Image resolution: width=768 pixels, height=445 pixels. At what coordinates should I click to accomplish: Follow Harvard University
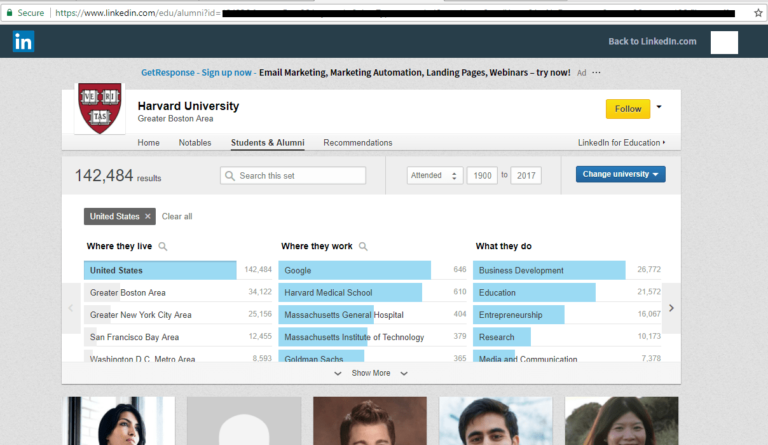pos(628,109)
